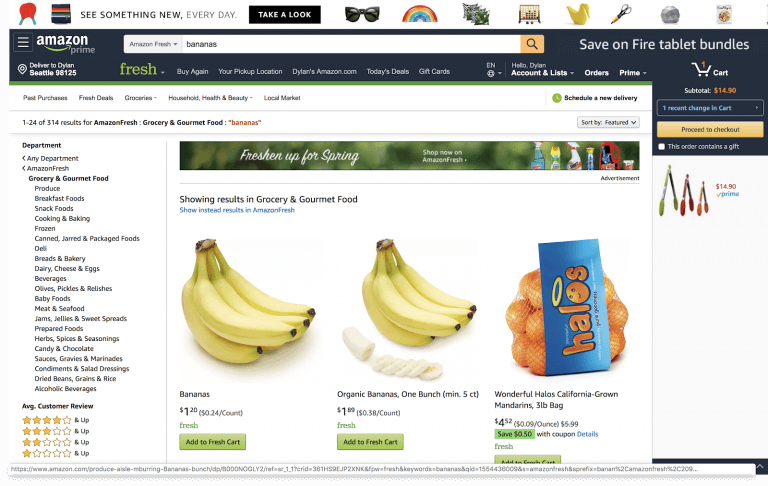
Task: Click the sunglasses icon in top banner
Action: pyautogui.click(x=362, y=14)
